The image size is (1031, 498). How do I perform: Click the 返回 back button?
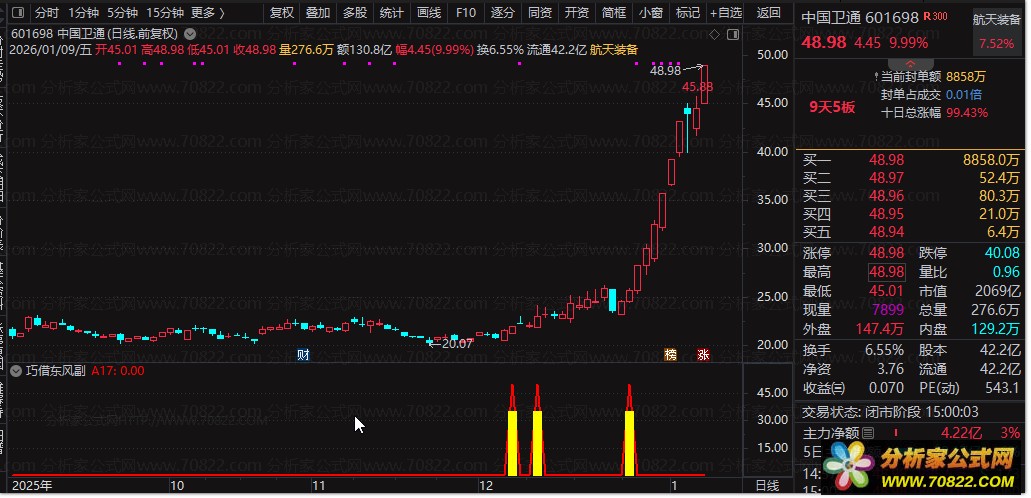(768, 12)
